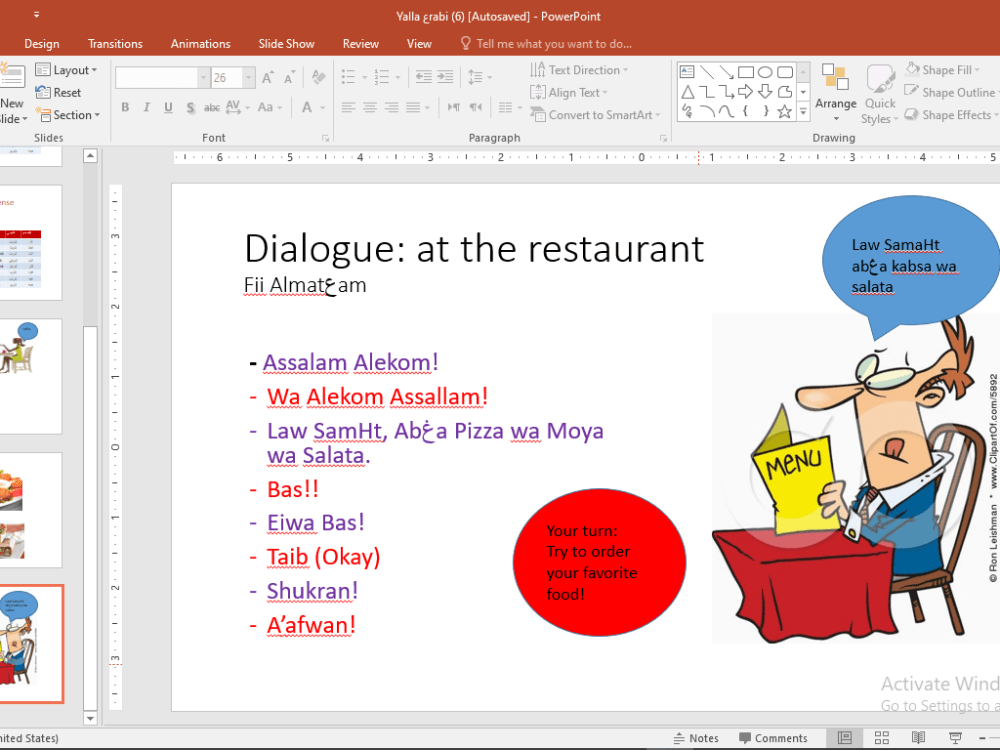This screenshot has height=750, width=1000.
Task: Open Font Color picker
Action: tap(312, 107)
